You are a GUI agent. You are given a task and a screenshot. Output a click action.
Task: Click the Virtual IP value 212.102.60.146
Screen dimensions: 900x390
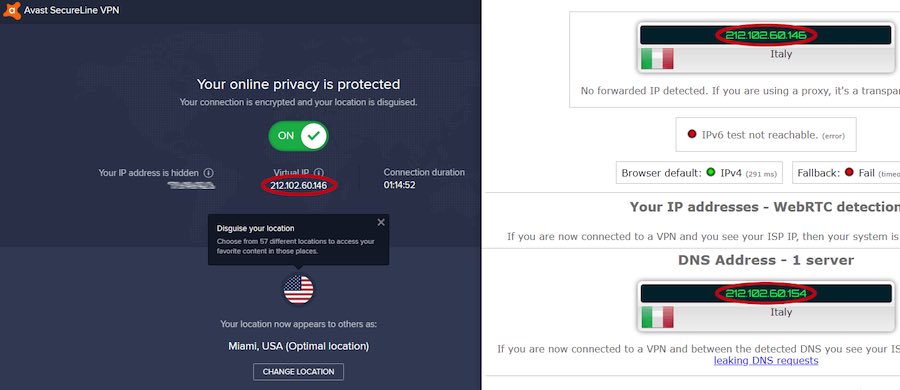[x=298, y=186]
